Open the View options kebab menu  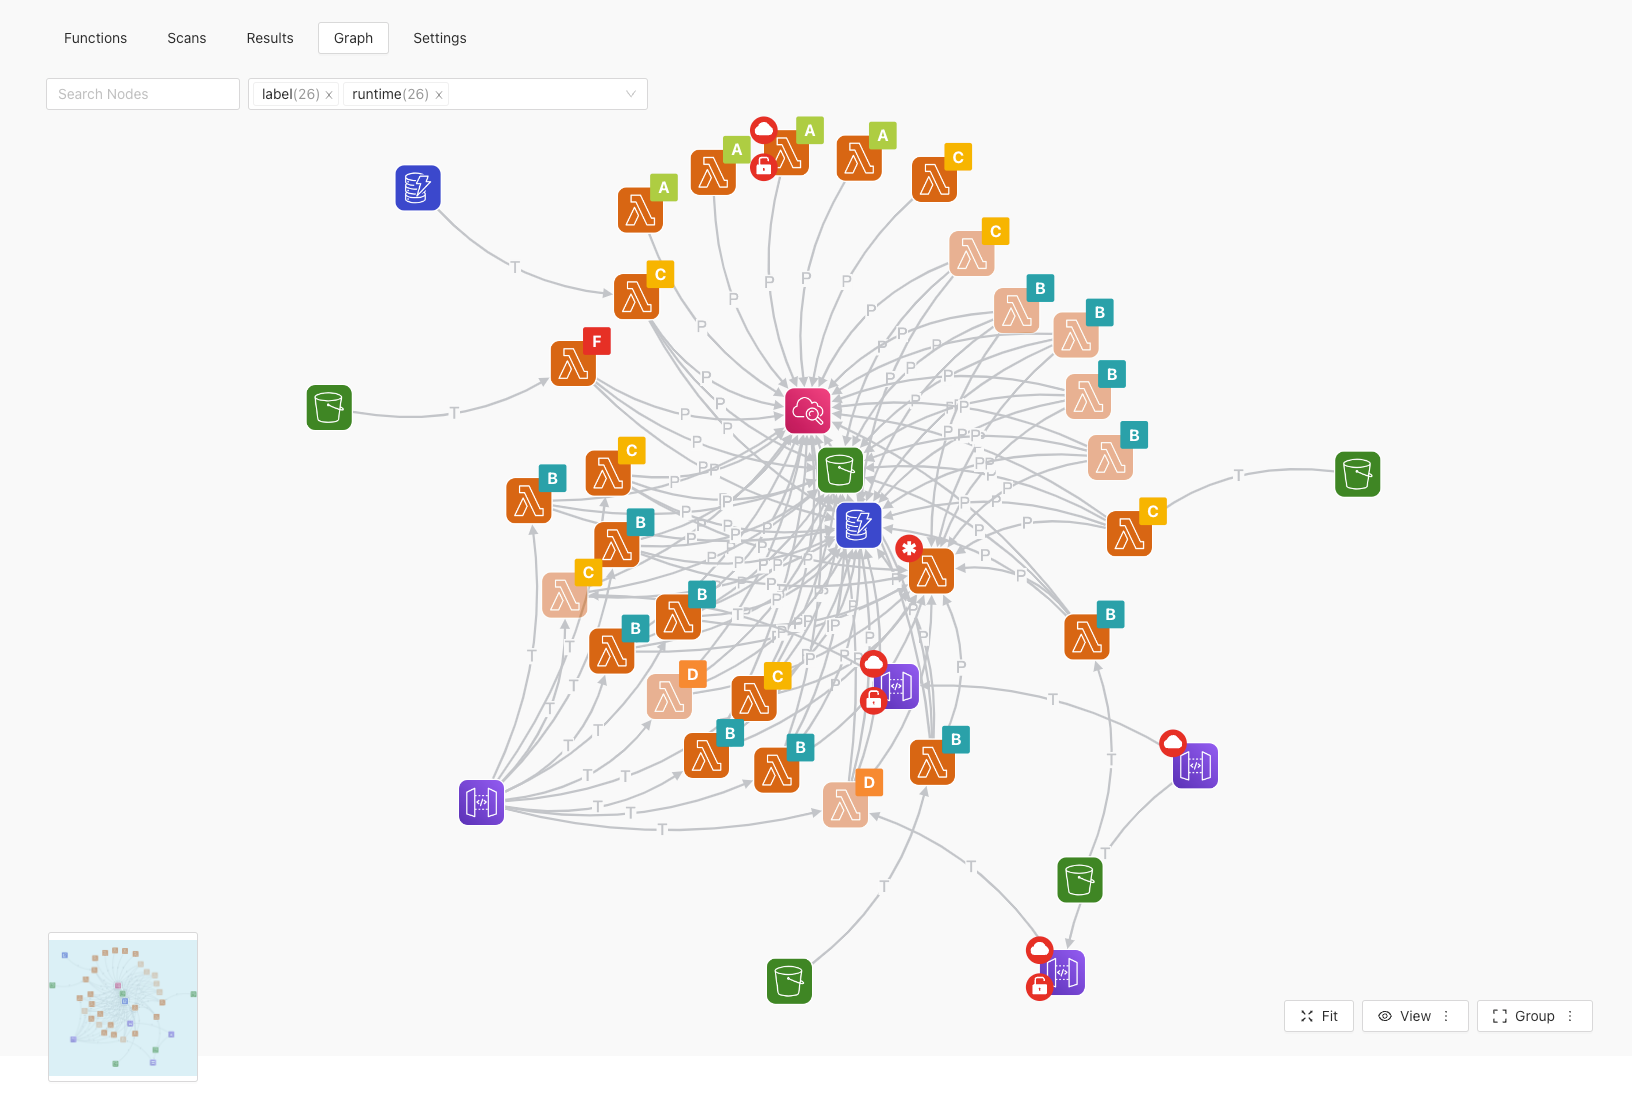click(x=1446, y=1016)
